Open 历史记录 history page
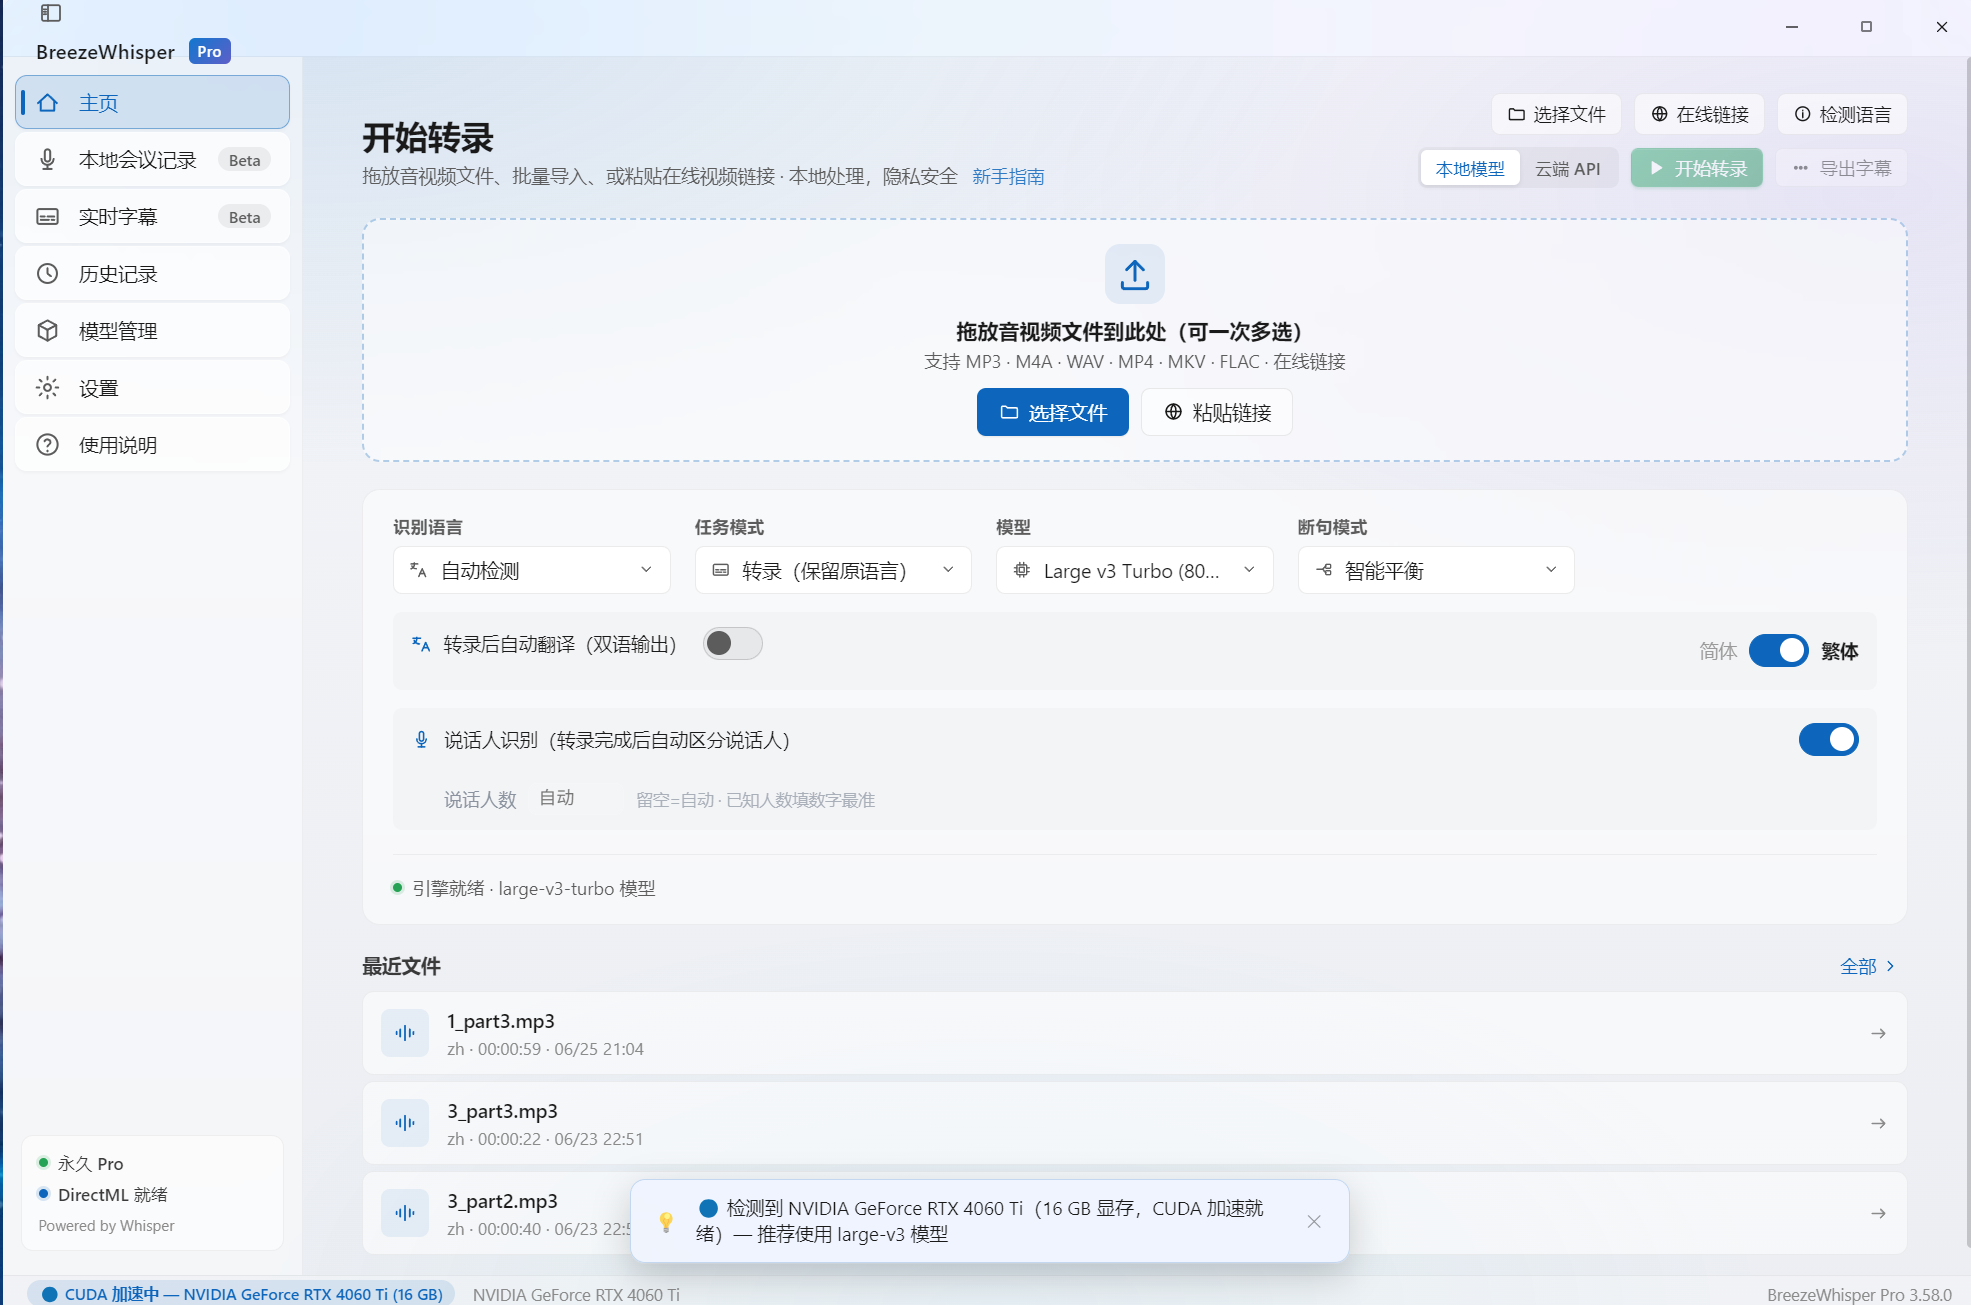The height and width of the screenshot is (1305, 1971). (x=152, y=274)
